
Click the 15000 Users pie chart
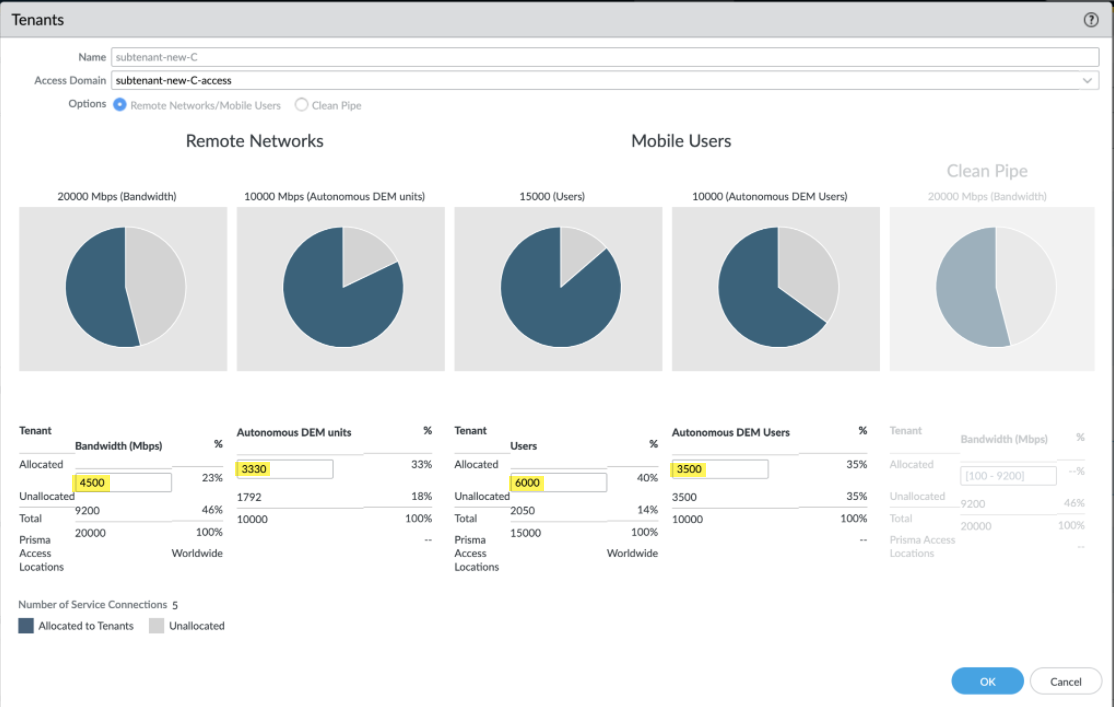click(x=561, y=287)
